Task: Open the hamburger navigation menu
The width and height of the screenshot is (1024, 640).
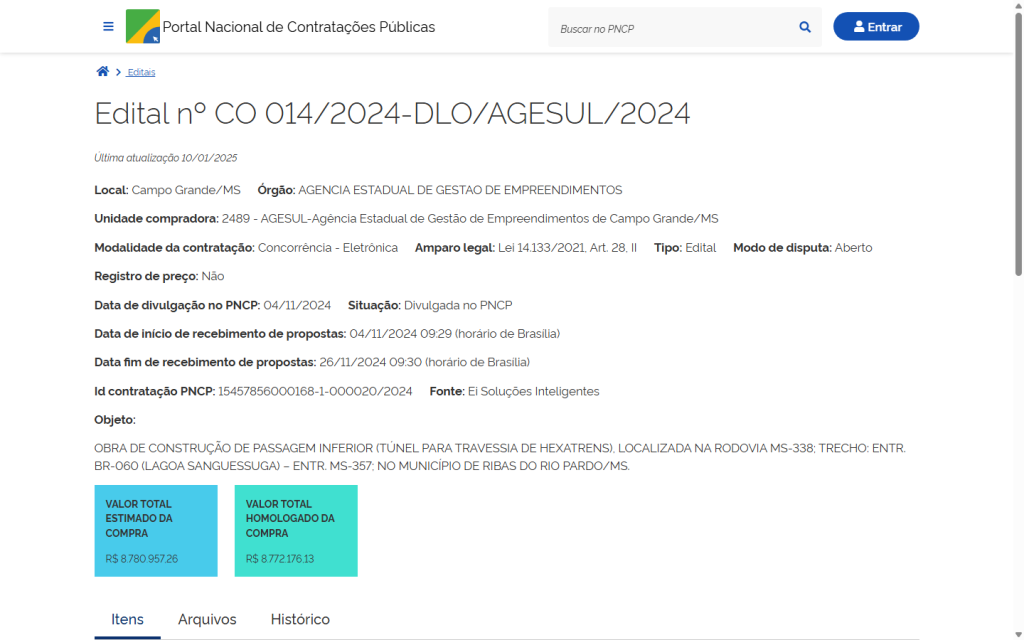Action: click(108, 27)
